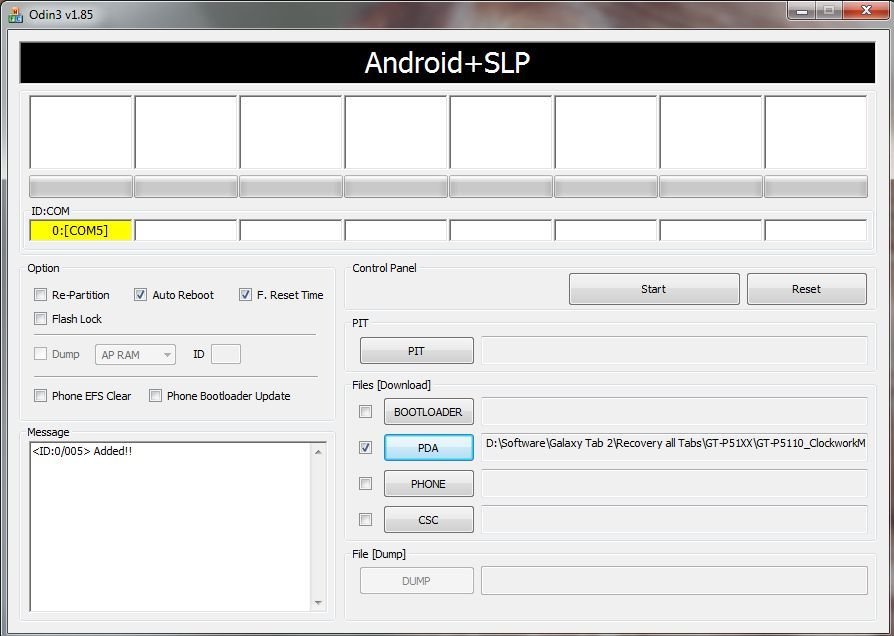Click the first progress bar under status boxes

[x=80, y=187]
